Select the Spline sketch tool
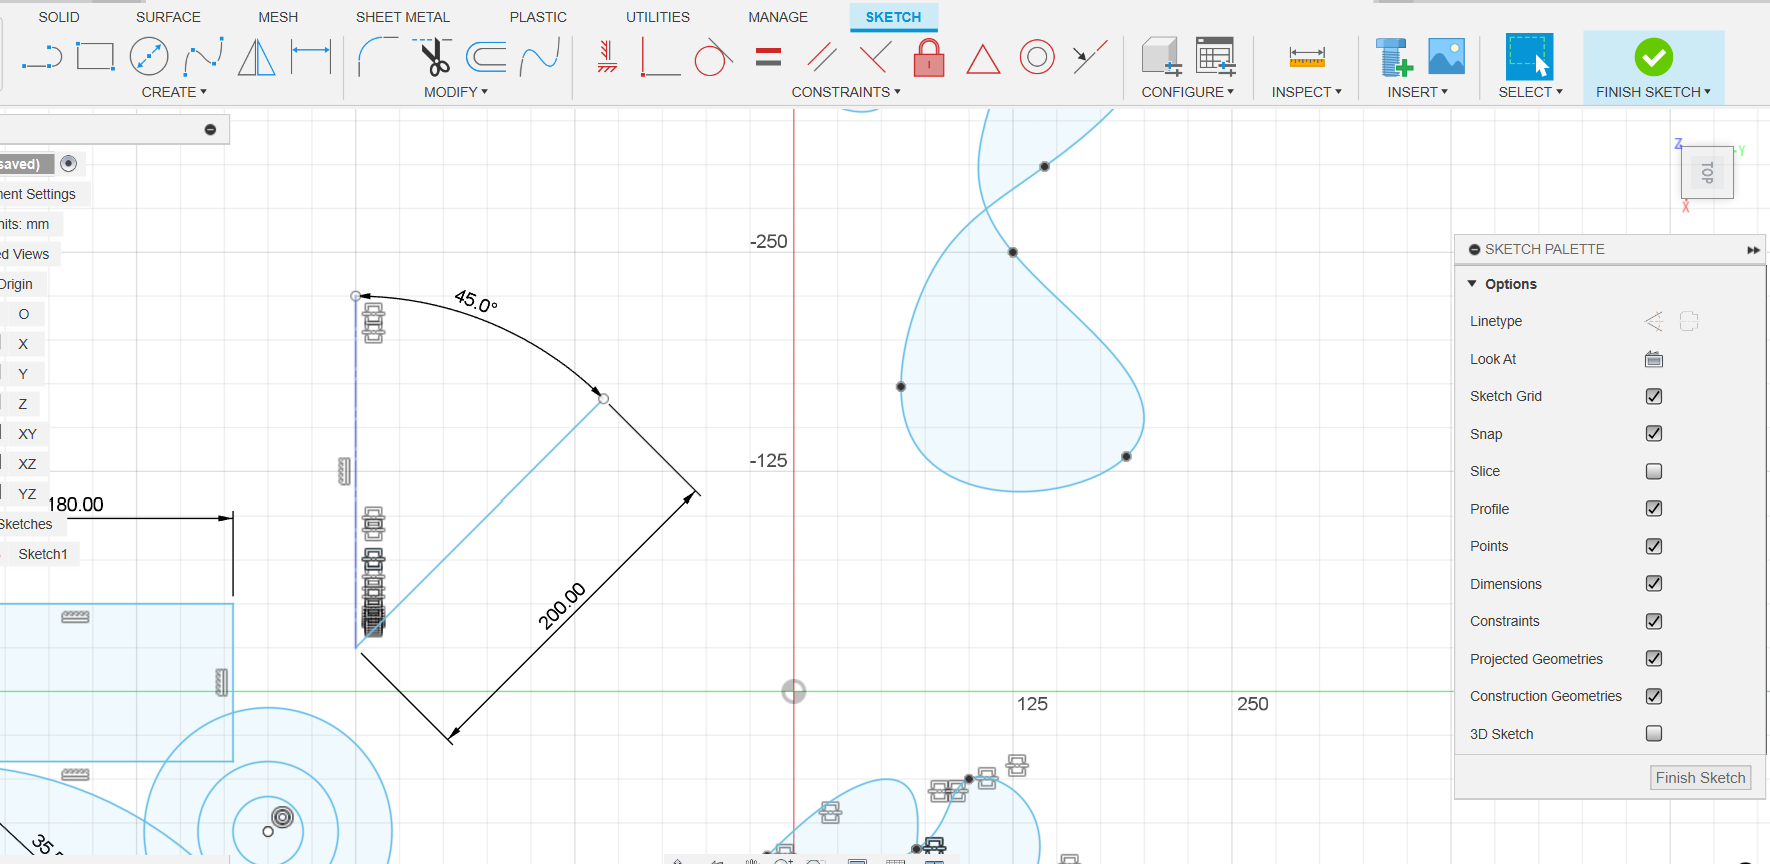This screenshot has width=1770, height=864. point(203,57)
